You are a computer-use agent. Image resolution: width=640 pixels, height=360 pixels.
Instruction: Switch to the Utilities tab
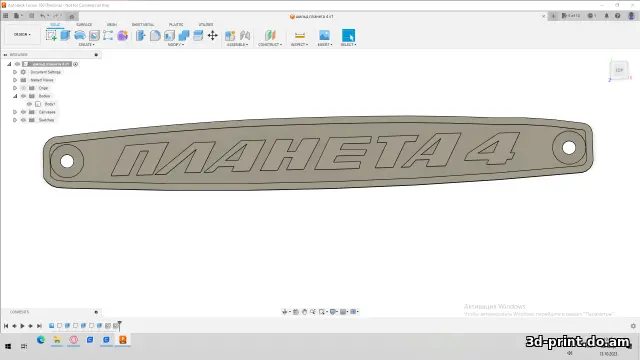(x=206, y=24)
